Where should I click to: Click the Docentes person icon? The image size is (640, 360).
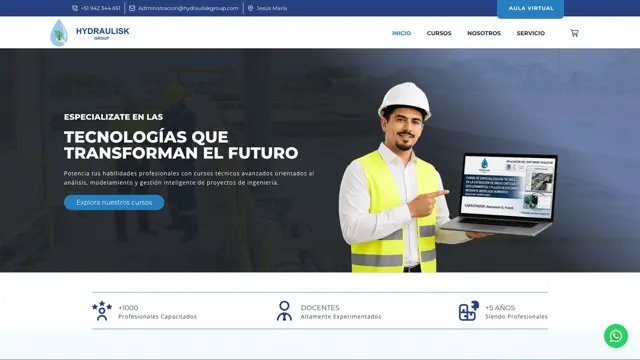click(284, 311)
